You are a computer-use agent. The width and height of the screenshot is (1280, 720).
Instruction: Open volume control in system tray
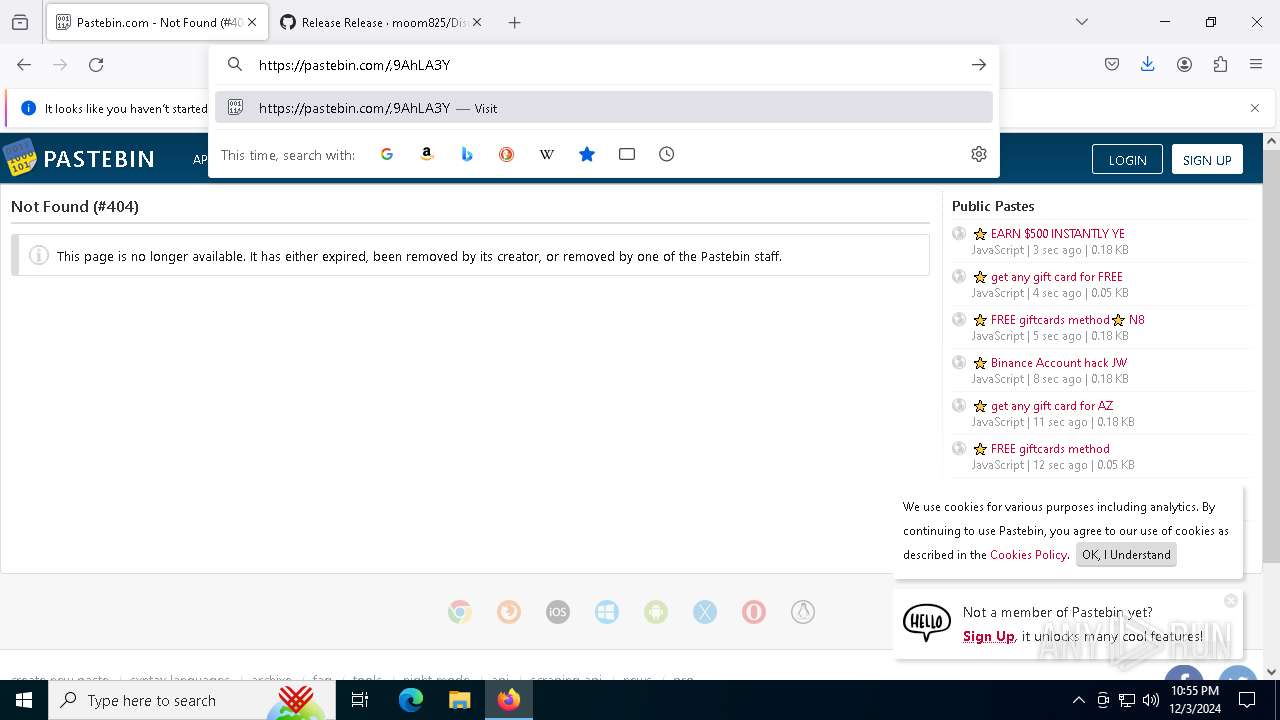click(x=1151, y=700)
